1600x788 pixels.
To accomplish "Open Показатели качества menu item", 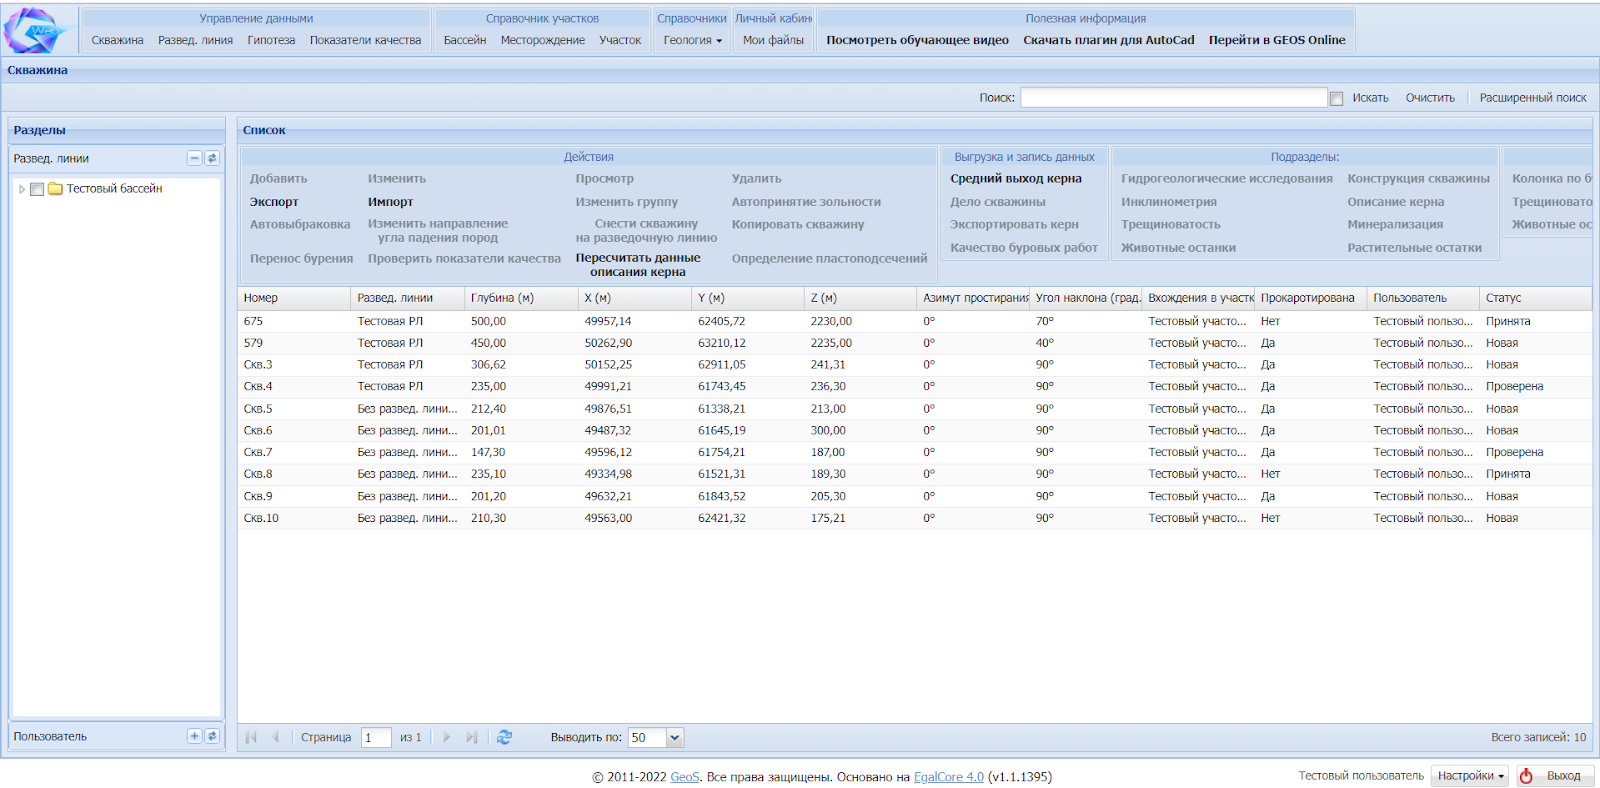I will pos(365,40).
